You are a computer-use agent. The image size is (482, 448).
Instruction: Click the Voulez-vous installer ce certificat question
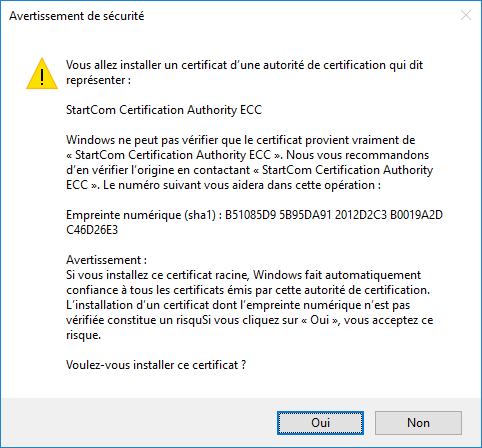coord(156,365)
